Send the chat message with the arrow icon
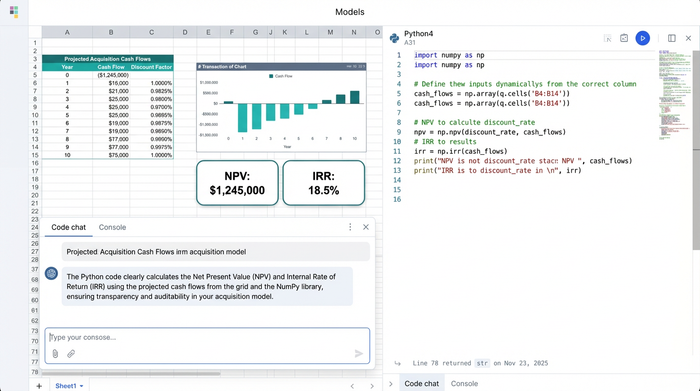Image resolution: width=700 pixels, height=391 pixels. coord(358,354)
